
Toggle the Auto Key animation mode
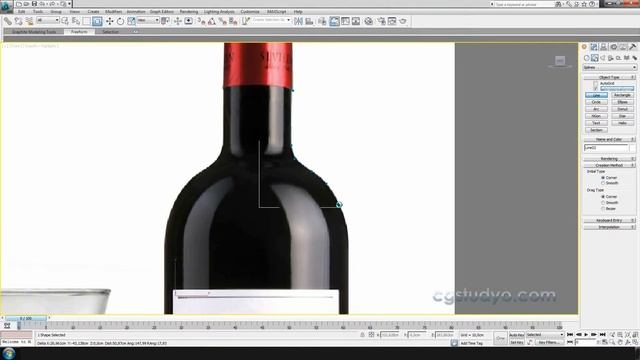coord(516,335)
